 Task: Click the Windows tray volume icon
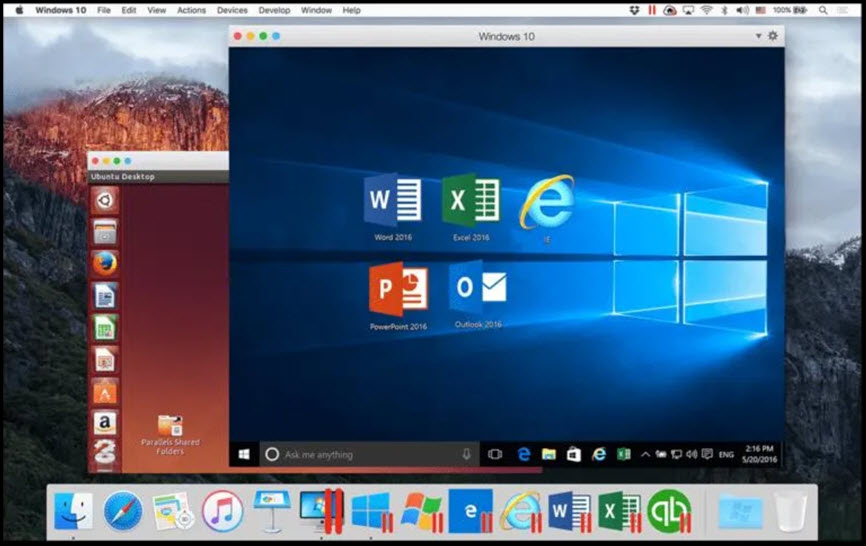691,454
